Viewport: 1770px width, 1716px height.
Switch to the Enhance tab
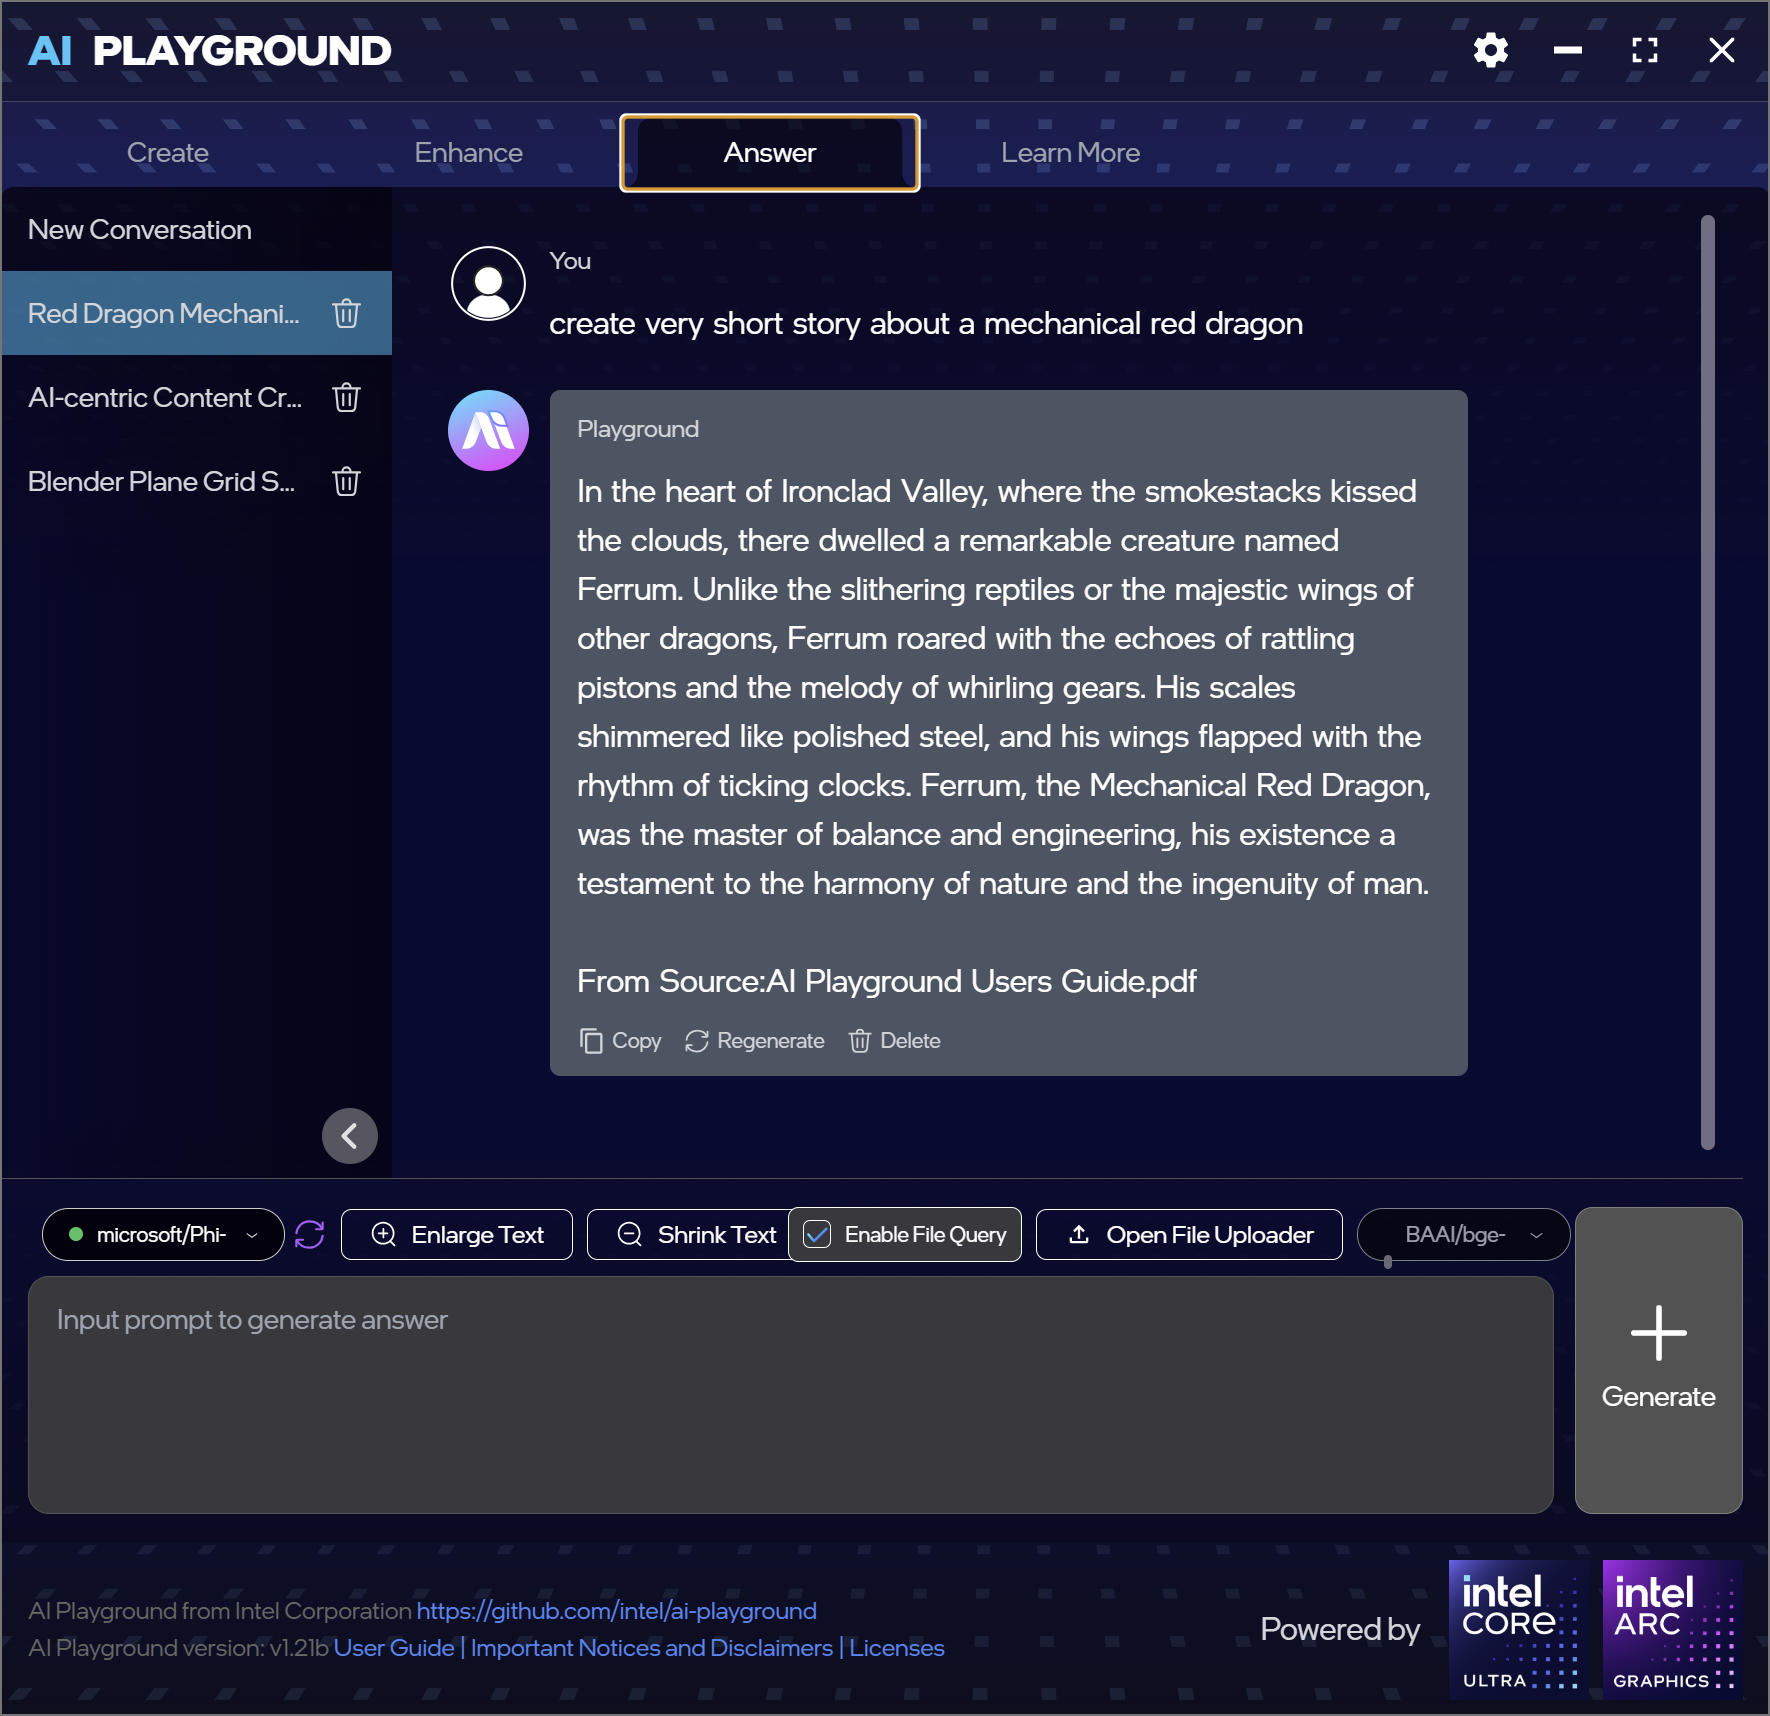pos(468,152)
